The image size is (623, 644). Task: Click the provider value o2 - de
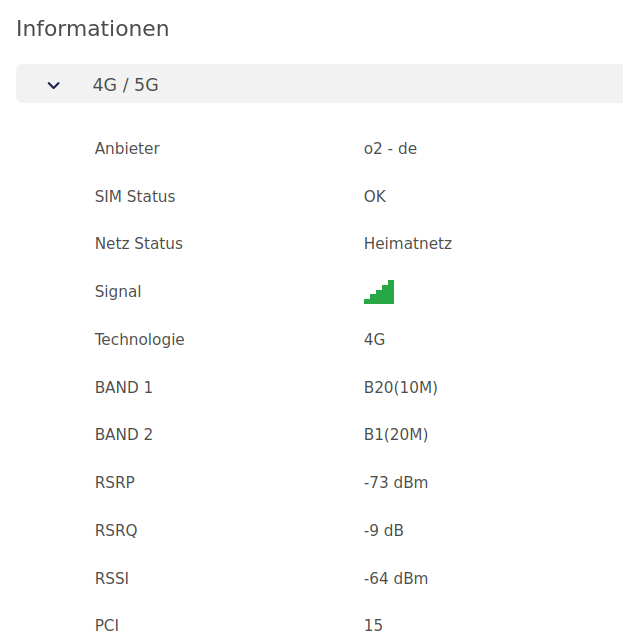click(390, 149)
